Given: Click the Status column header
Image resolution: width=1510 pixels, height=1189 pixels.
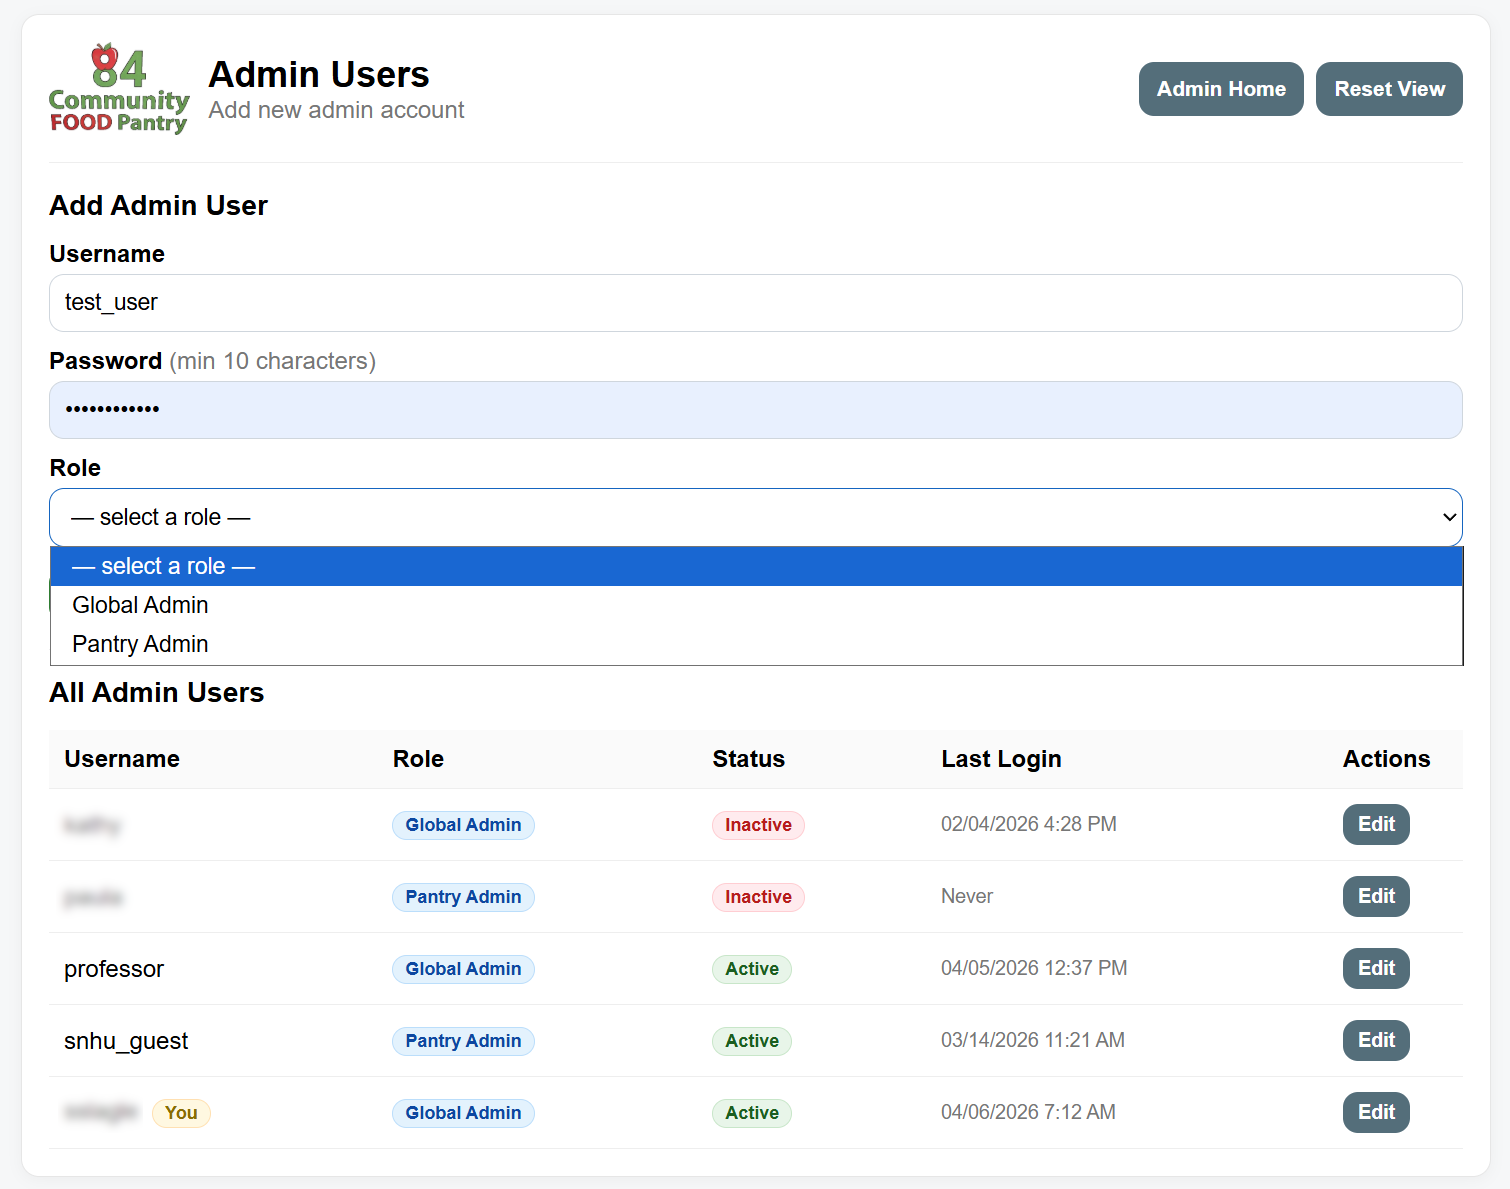Looking at the screenshot, I should point(748,759).
